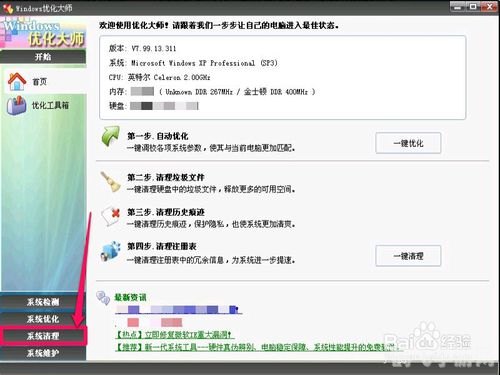Open the 开始 panel header
The width and height of the screenshot is (500, 375).
(x=43, y=57)
